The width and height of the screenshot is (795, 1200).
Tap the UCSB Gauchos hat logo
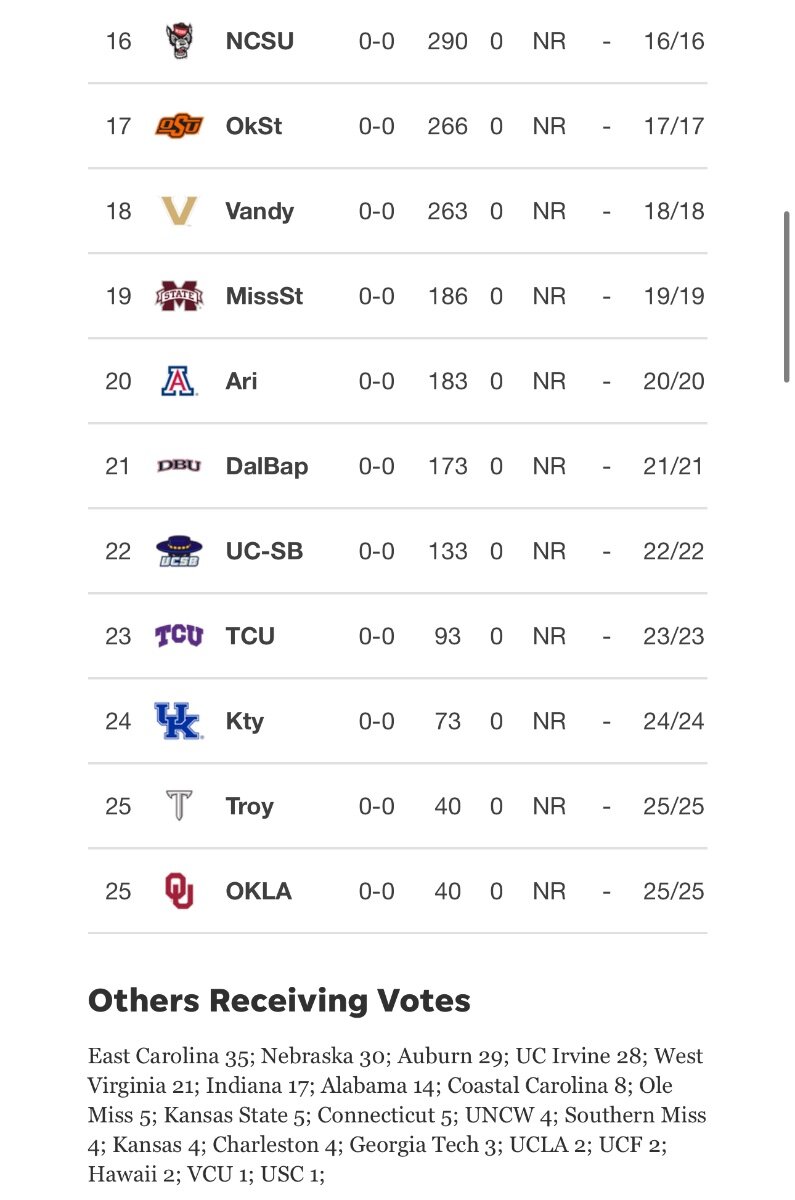179,551
